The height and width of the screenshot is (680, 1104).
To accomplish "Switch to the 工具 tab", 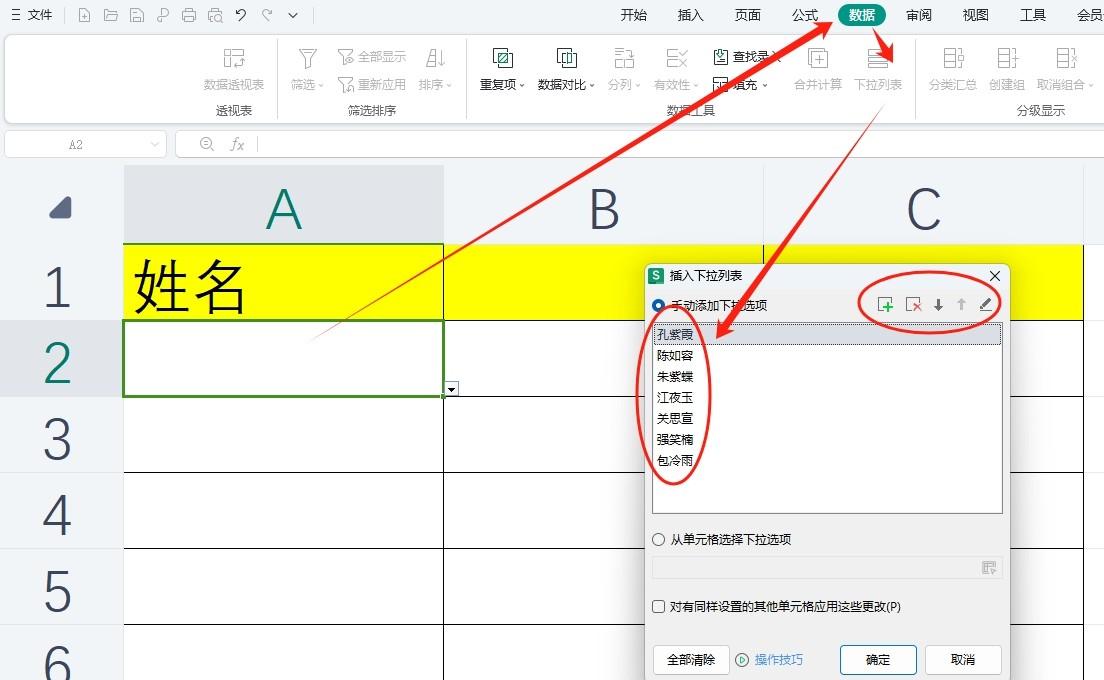I will [1033, 15].
